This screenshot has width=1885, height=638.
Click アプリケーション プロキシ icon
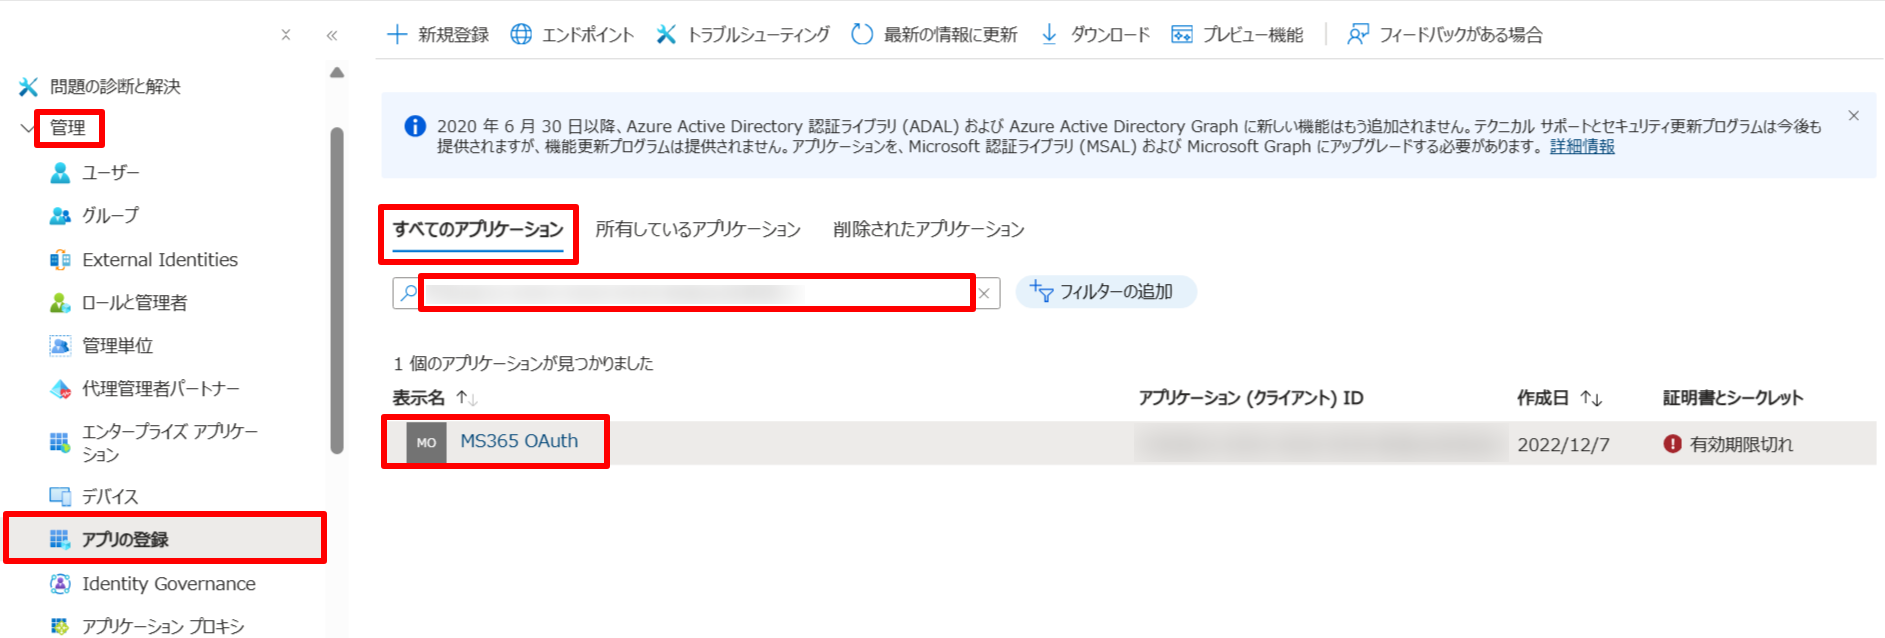[60, 626]
